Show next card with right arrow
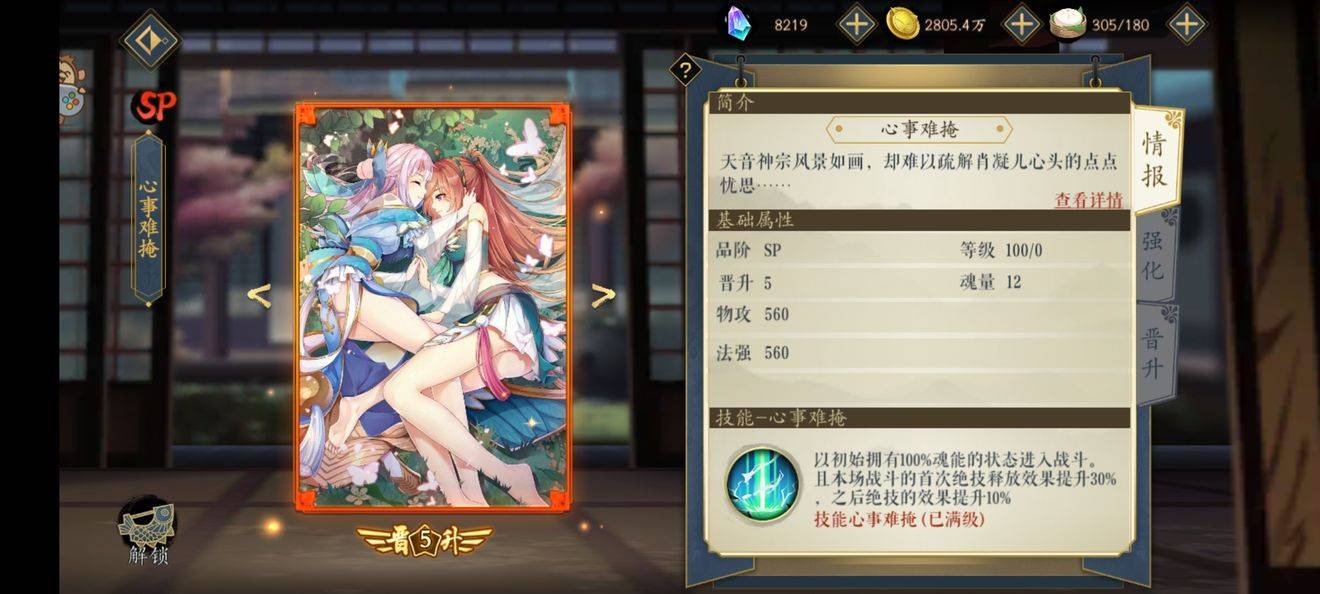 (x=602, y=295)
